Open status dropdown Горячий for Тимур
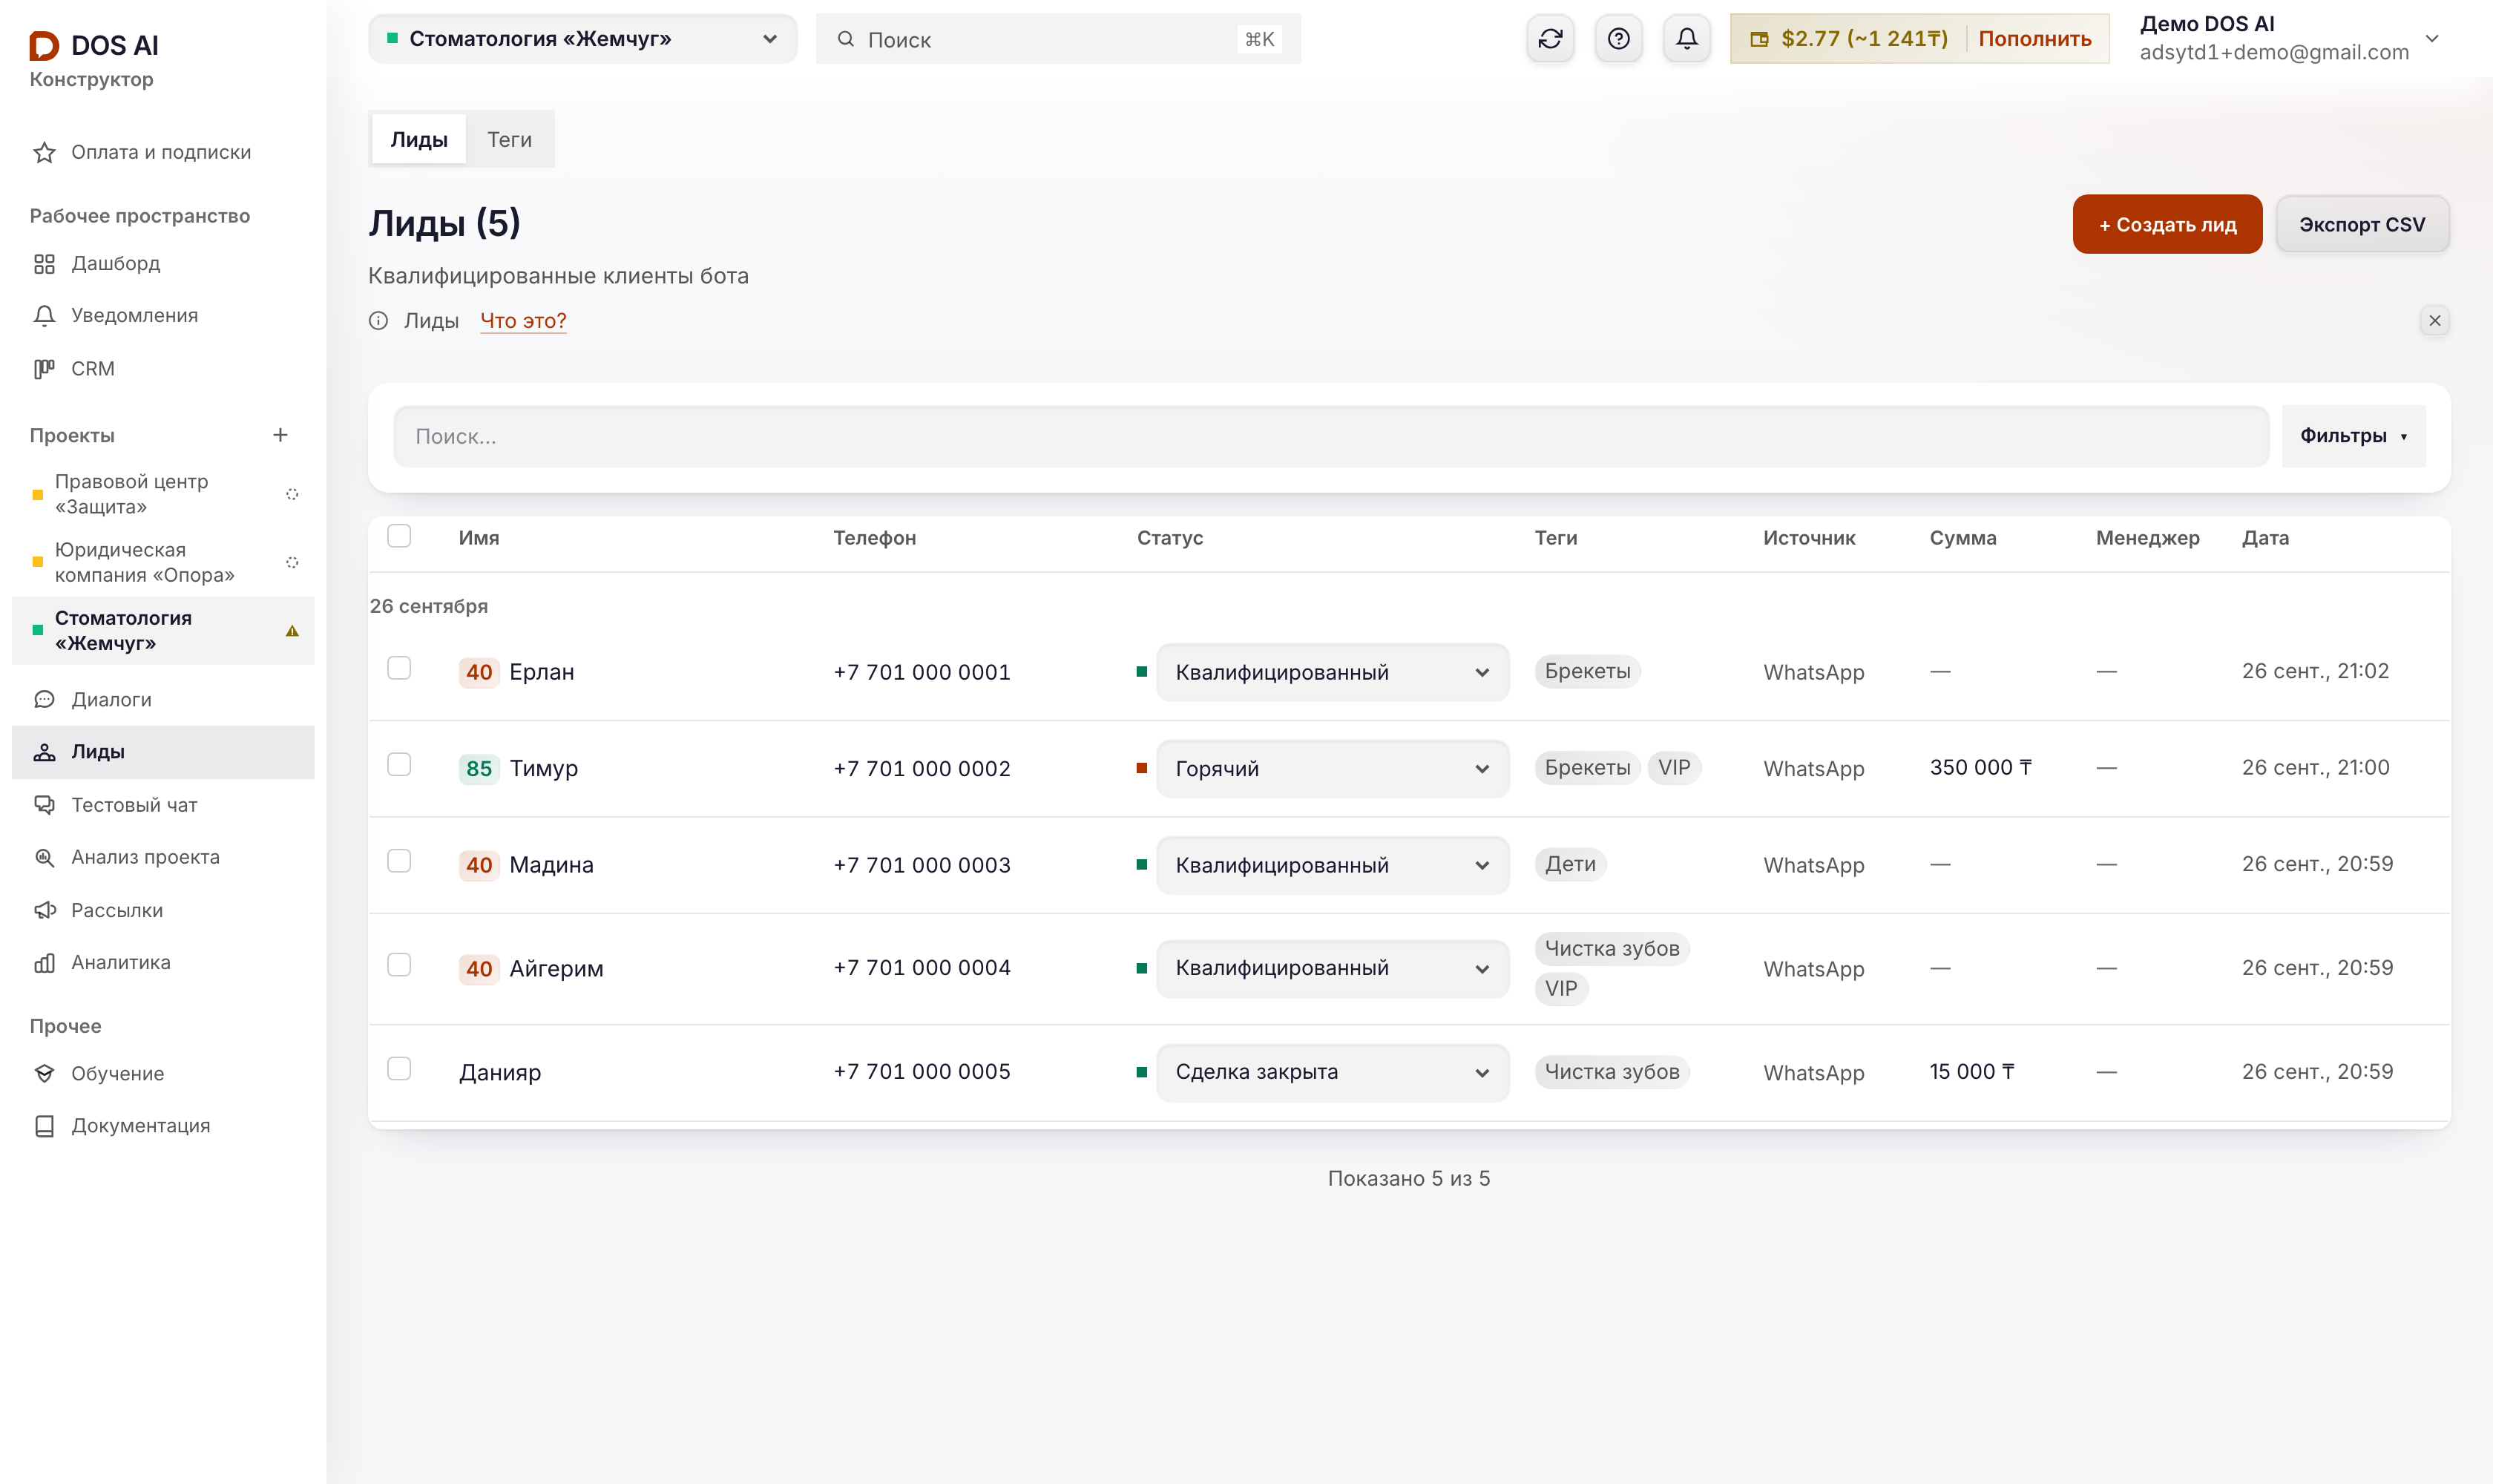 [x=1332, y=769]
